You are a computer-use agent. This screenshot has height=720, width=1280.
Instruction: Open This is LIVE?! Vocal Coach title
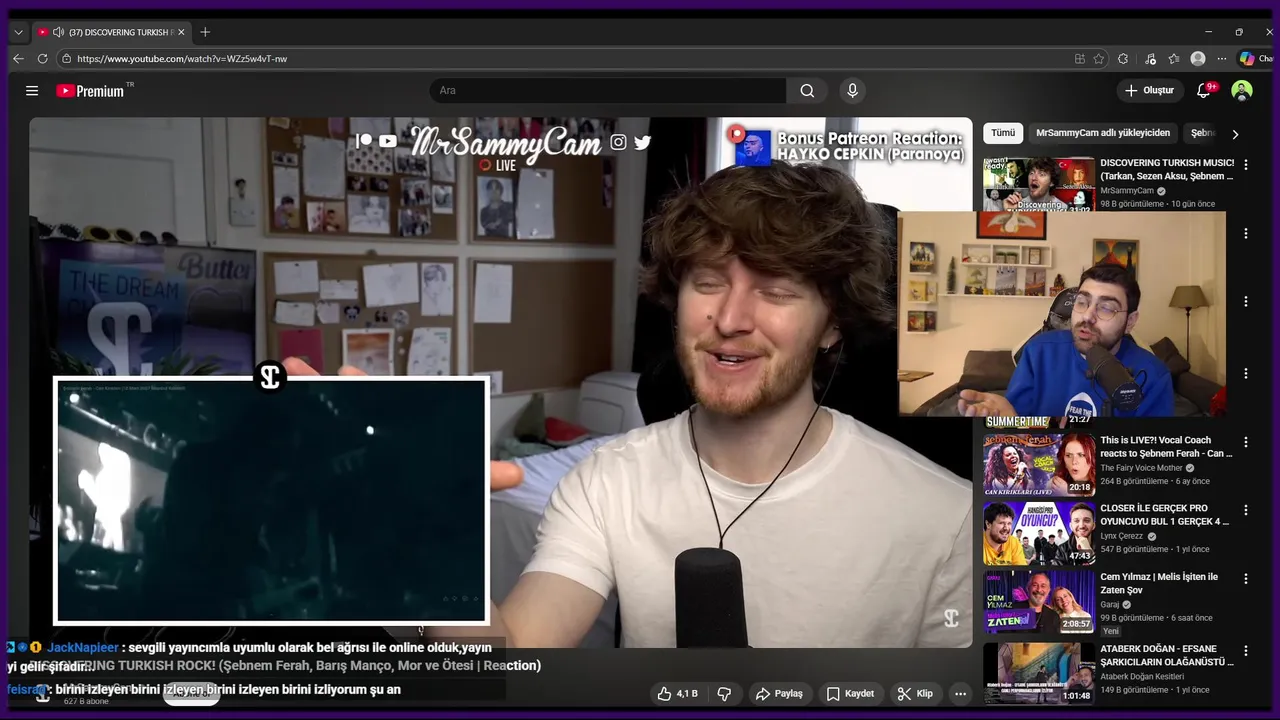(1166, 447)
